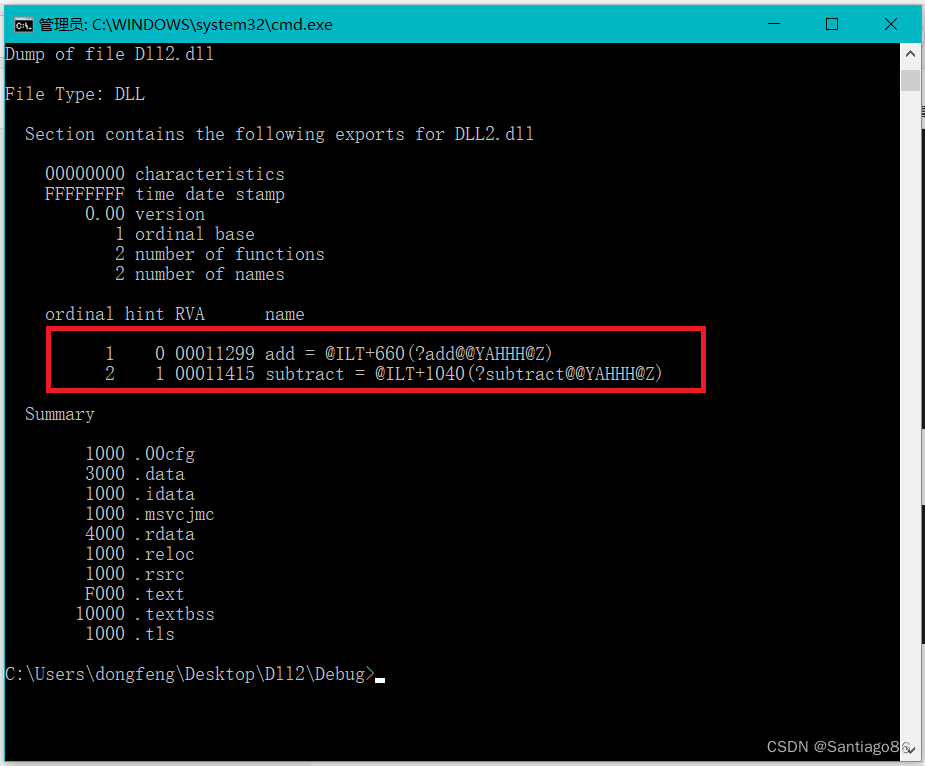
Task: Click the '1000 .00cfg' section row
Action: click(x=140, y=454)
